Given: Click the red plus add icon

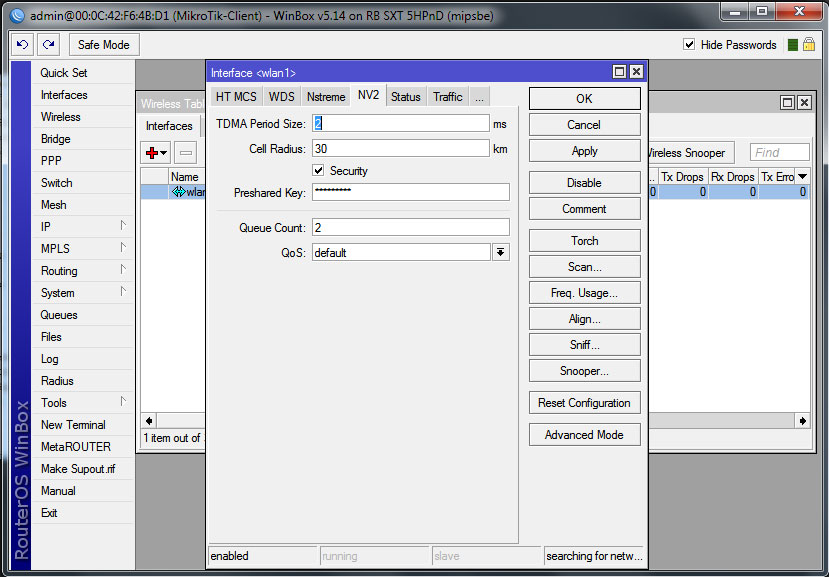Looking at the screenshot, I should (x=155, y=153).
